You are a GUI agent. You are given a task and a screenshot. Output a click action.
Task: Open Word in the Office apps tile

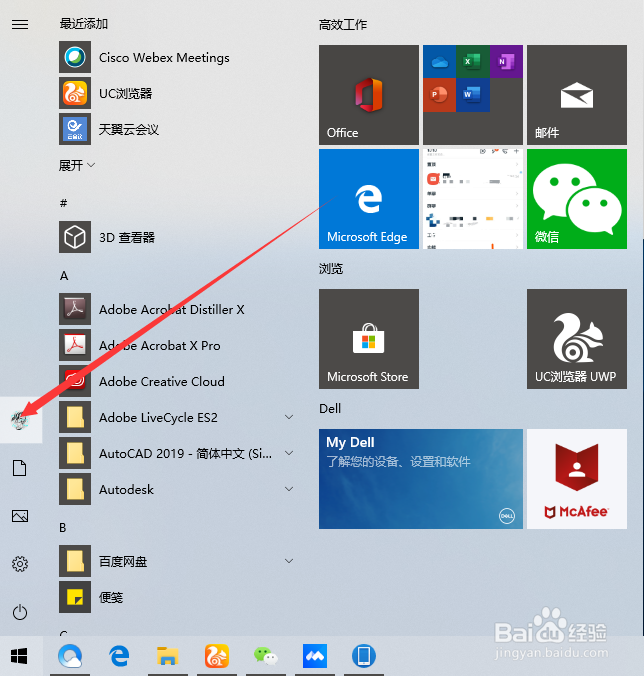[x=472, y=95]
